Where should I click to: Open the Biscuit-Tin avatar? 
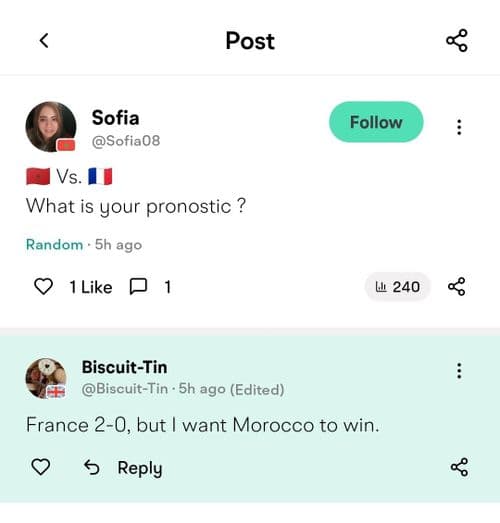pyautogui.click(x=46, y=379)
